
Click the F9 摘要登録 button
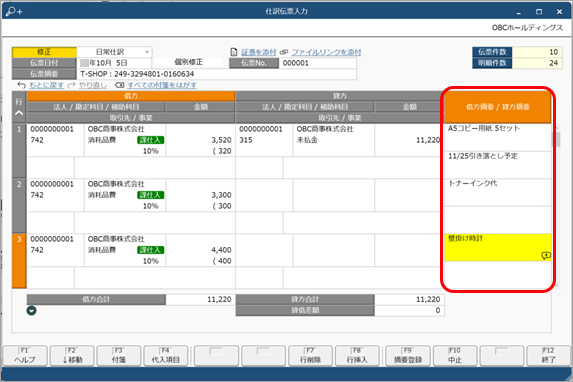(x=407, y=356)
